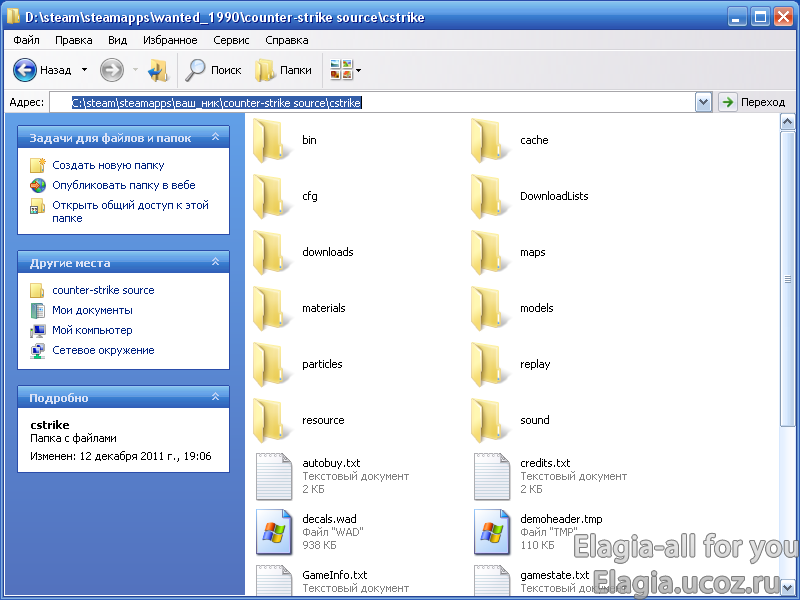800x600 pixels.
Task: Open the cache folder icon
Action: (x=489, y=140)
